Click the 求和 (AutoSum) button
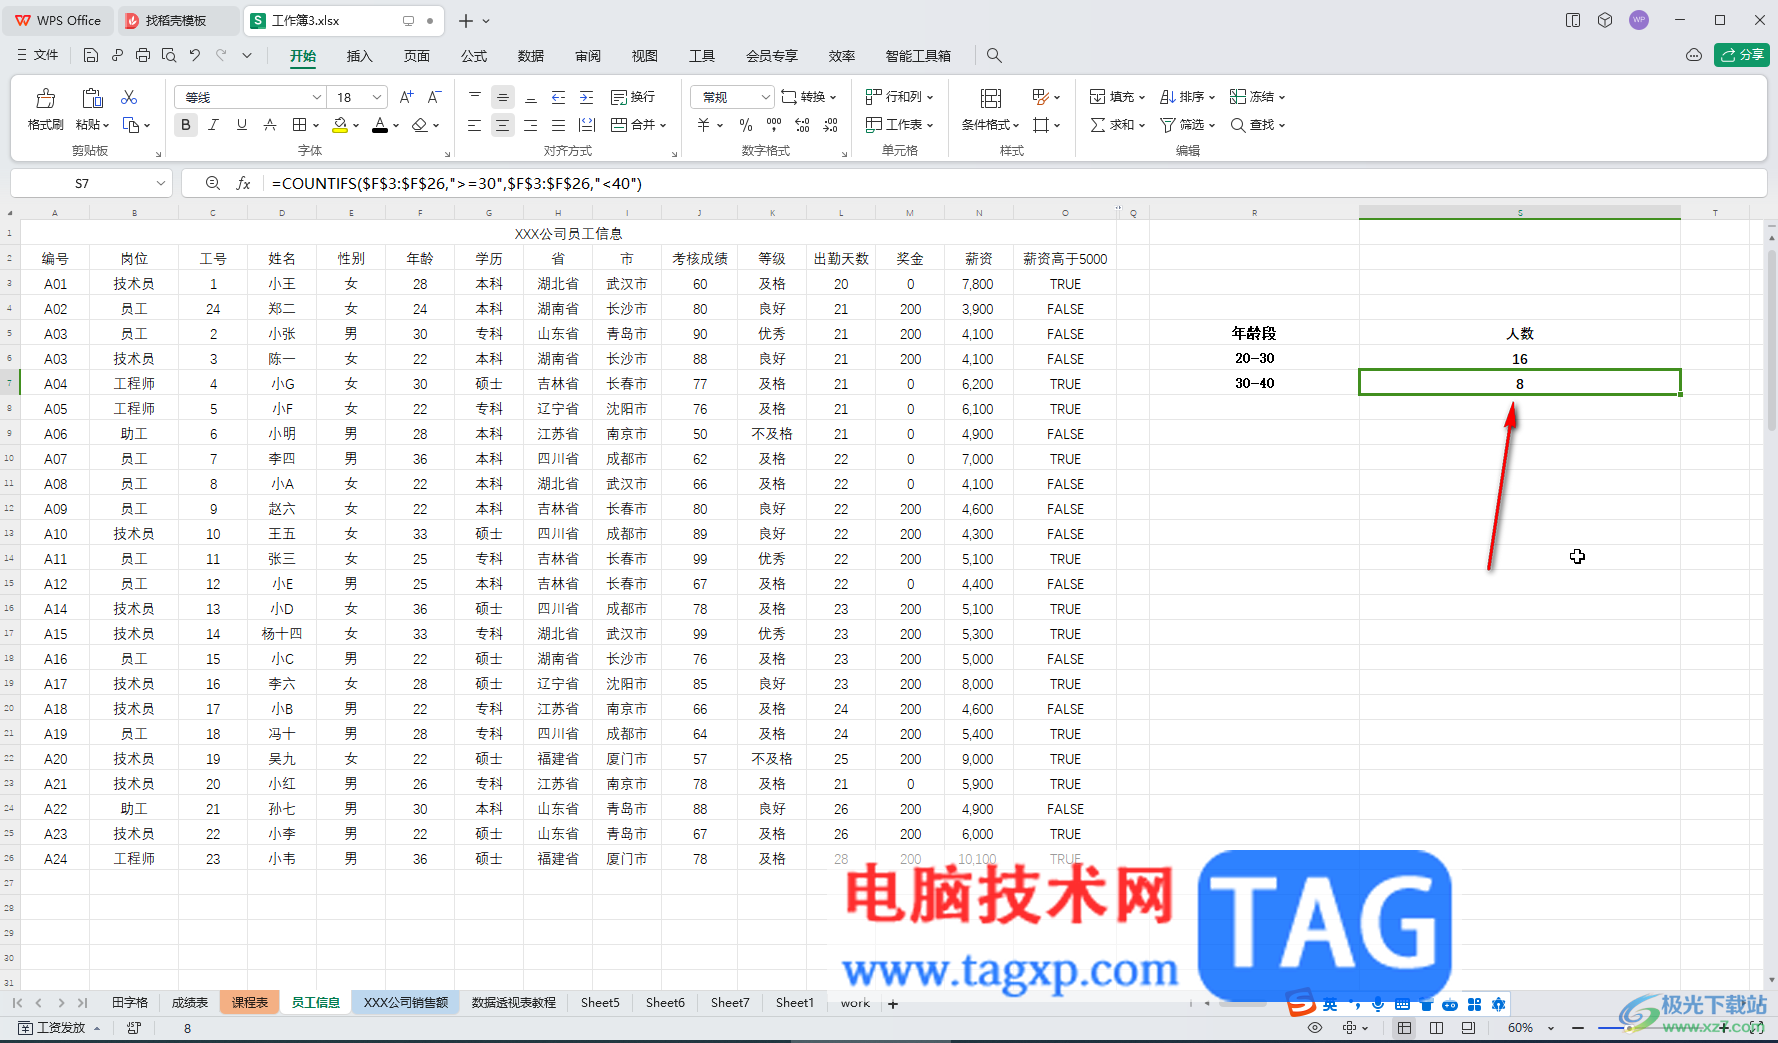 point(1116,125)
